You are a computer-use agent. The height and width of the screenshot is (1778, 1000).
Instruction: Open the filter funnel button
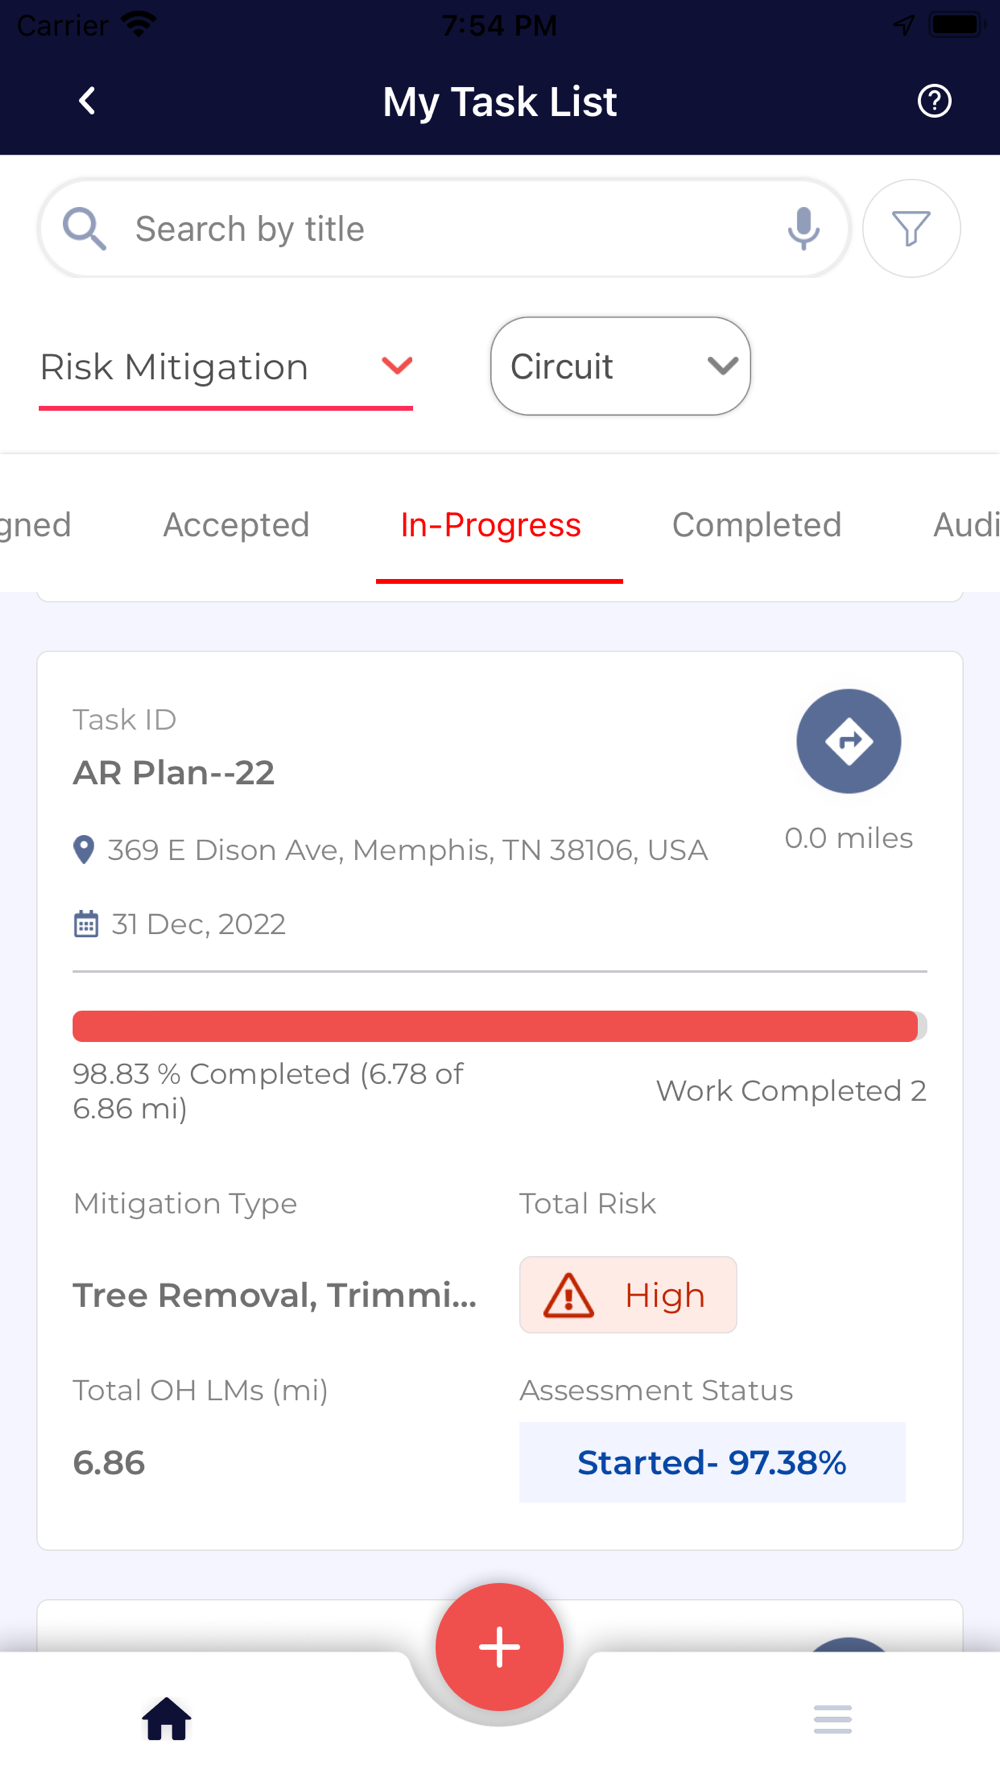click(911, 229)
